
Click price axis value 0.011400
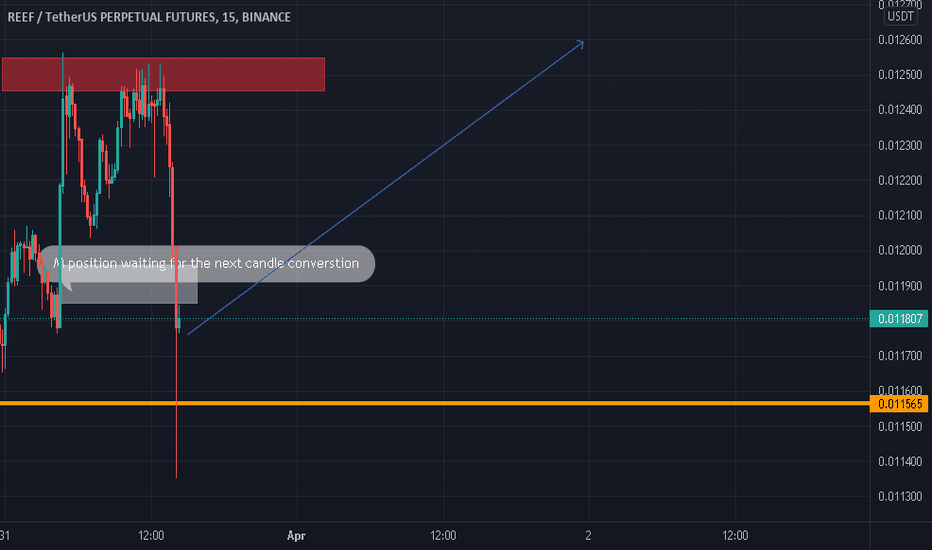pyautogui.click(x=900, y=461)
